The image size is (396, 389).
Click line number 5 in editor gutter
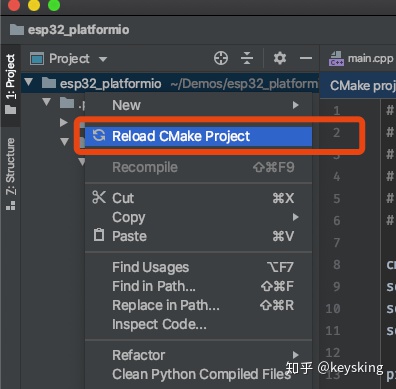coord(337,199)
